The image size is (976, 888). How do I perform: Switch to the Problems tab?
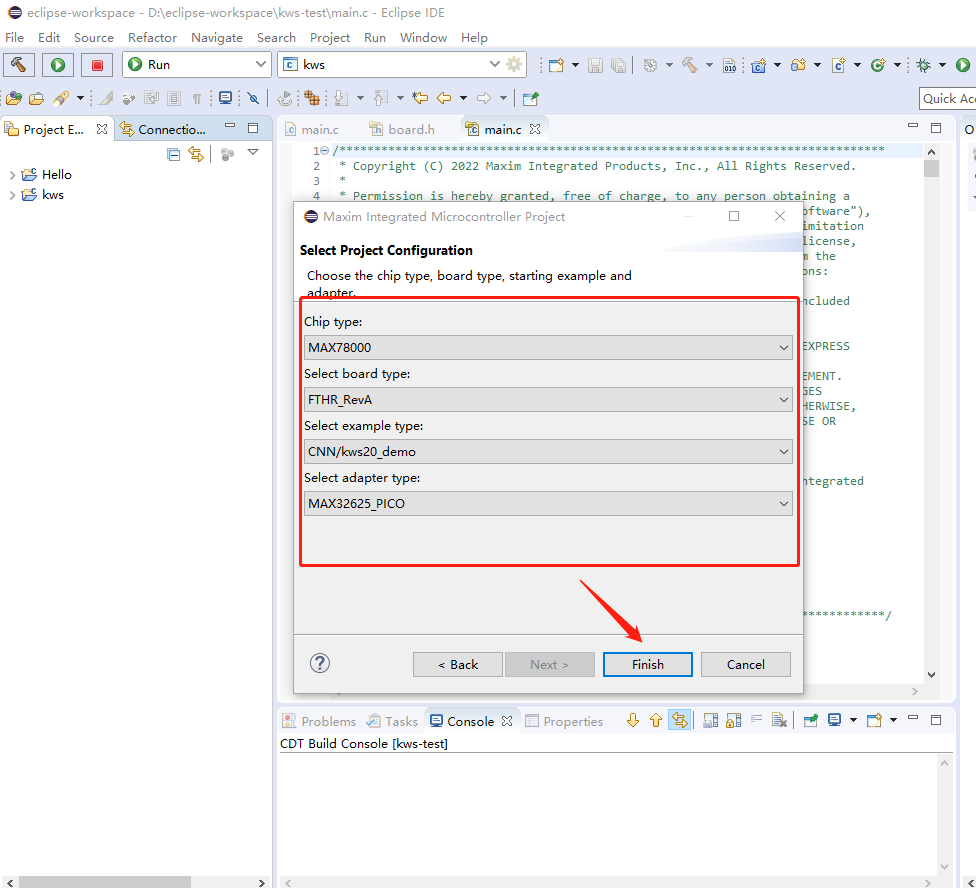pyautogui.click(x=319, y=721)
